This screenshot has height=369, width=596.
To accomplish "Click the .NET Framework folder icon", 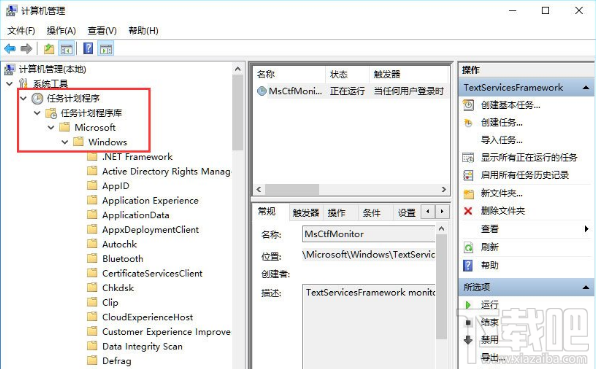I will (x=92, y=157).
